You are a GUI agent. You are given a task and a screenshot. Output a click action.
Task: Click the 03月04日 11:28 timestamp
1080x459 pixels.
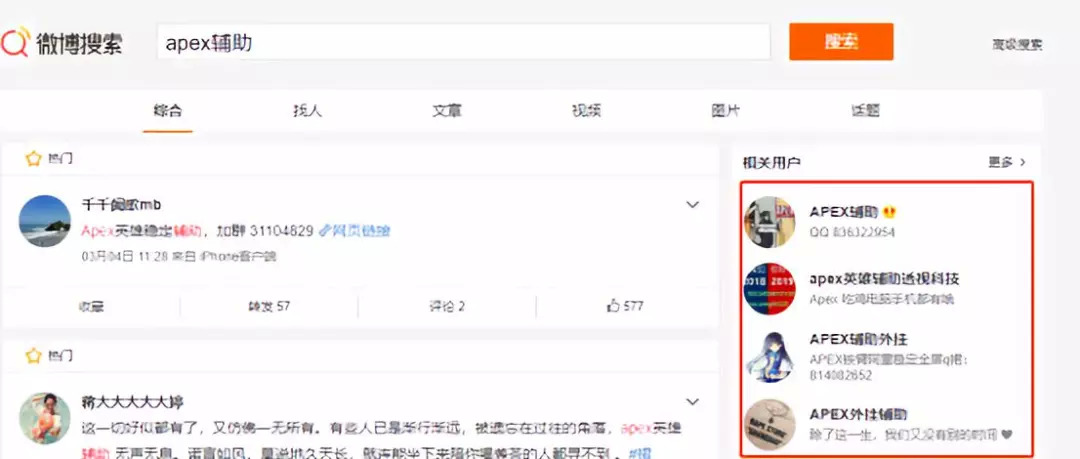125,256
